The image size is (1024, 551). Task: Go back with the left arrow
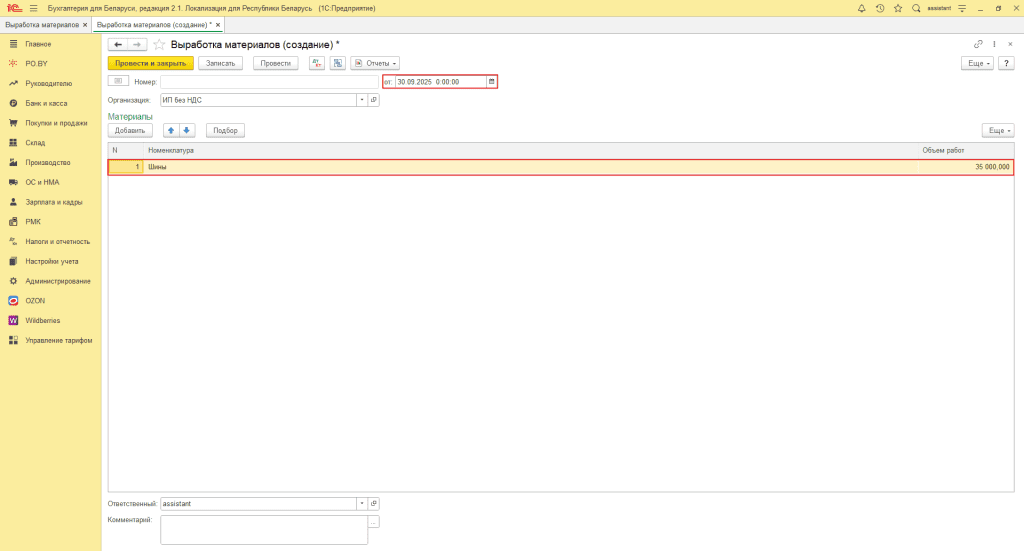(x=118, y=44)
